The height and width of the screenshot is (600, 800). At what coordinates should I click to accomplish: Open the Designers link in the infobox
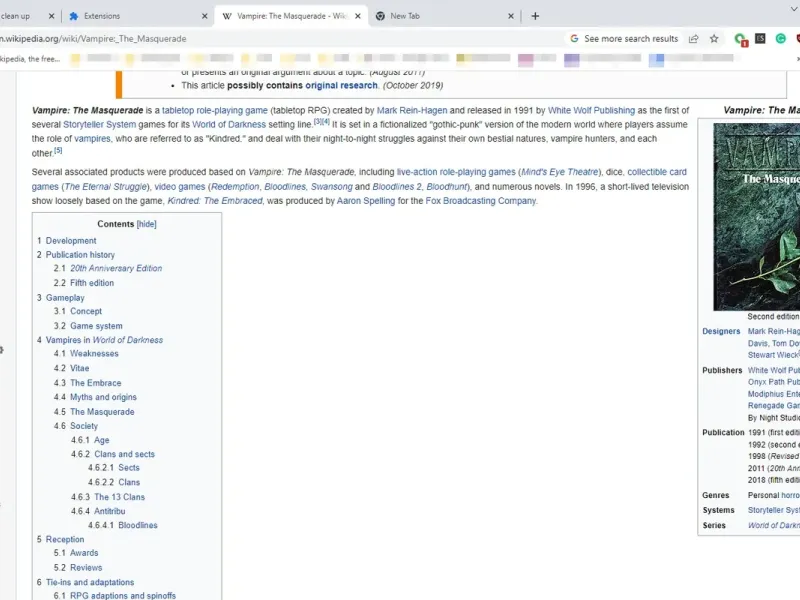tap(721, 332)
